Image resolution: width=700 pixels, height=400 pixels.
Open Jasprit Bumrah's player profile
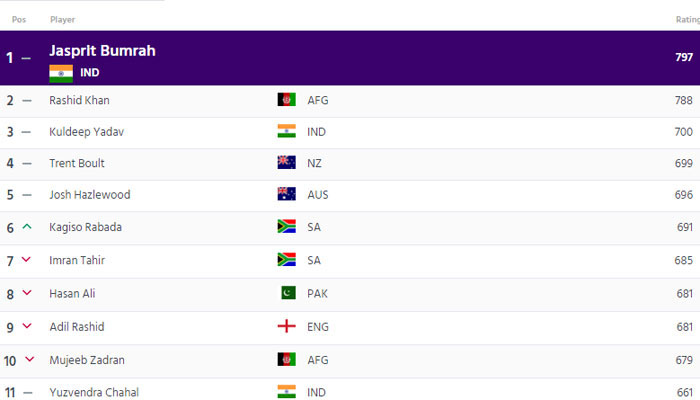[x=102, y=50]
